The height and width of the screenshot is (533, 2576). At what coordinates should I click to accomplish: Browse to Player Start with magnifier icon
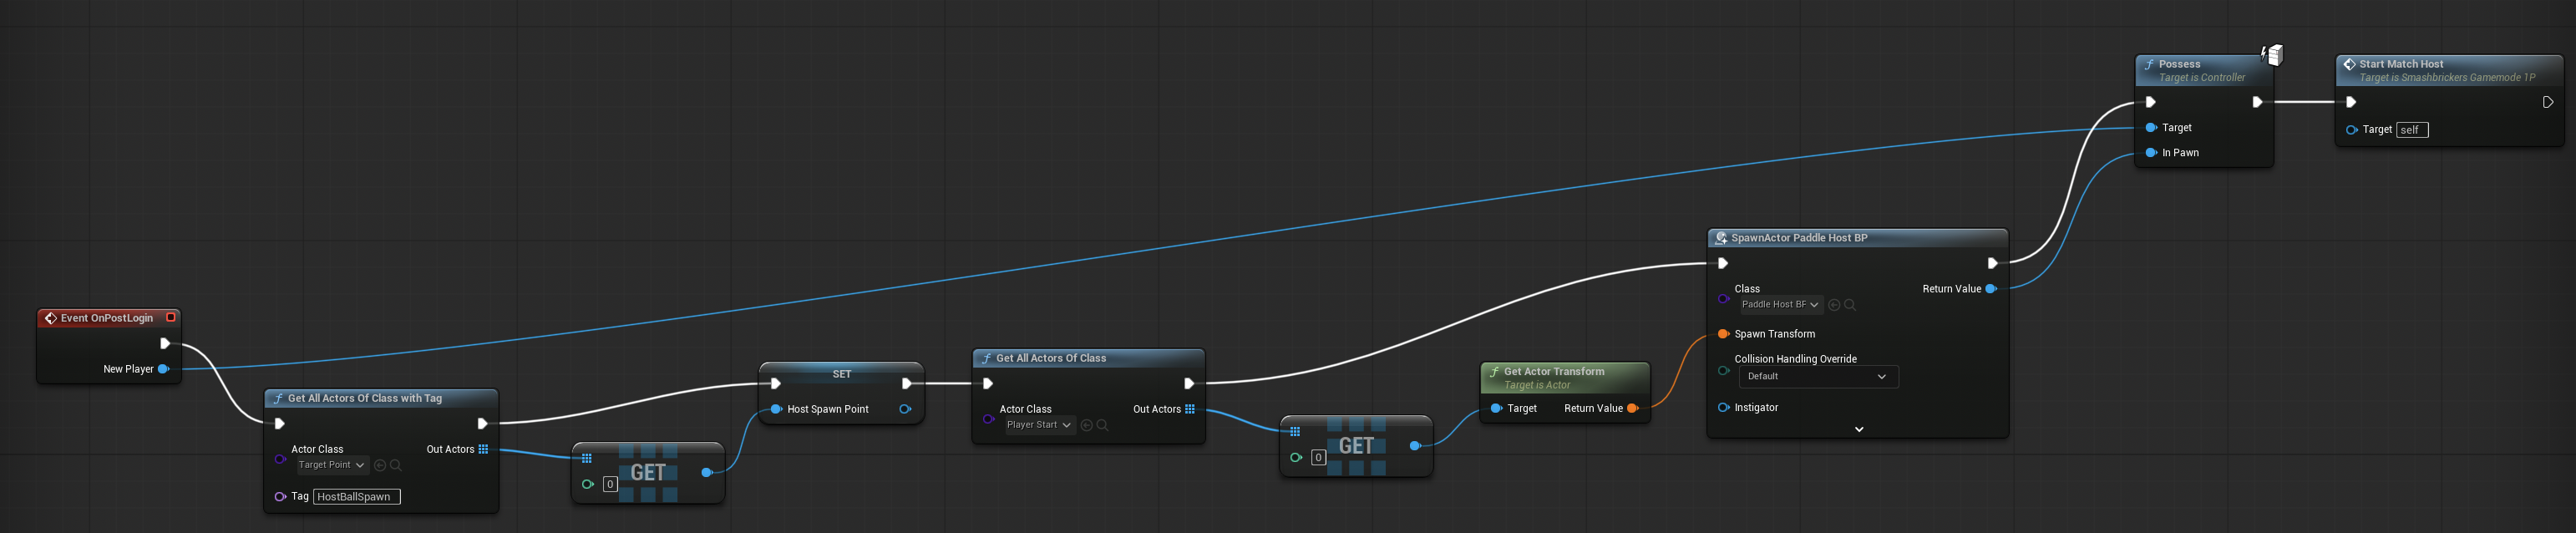(x=1103, y=425)
